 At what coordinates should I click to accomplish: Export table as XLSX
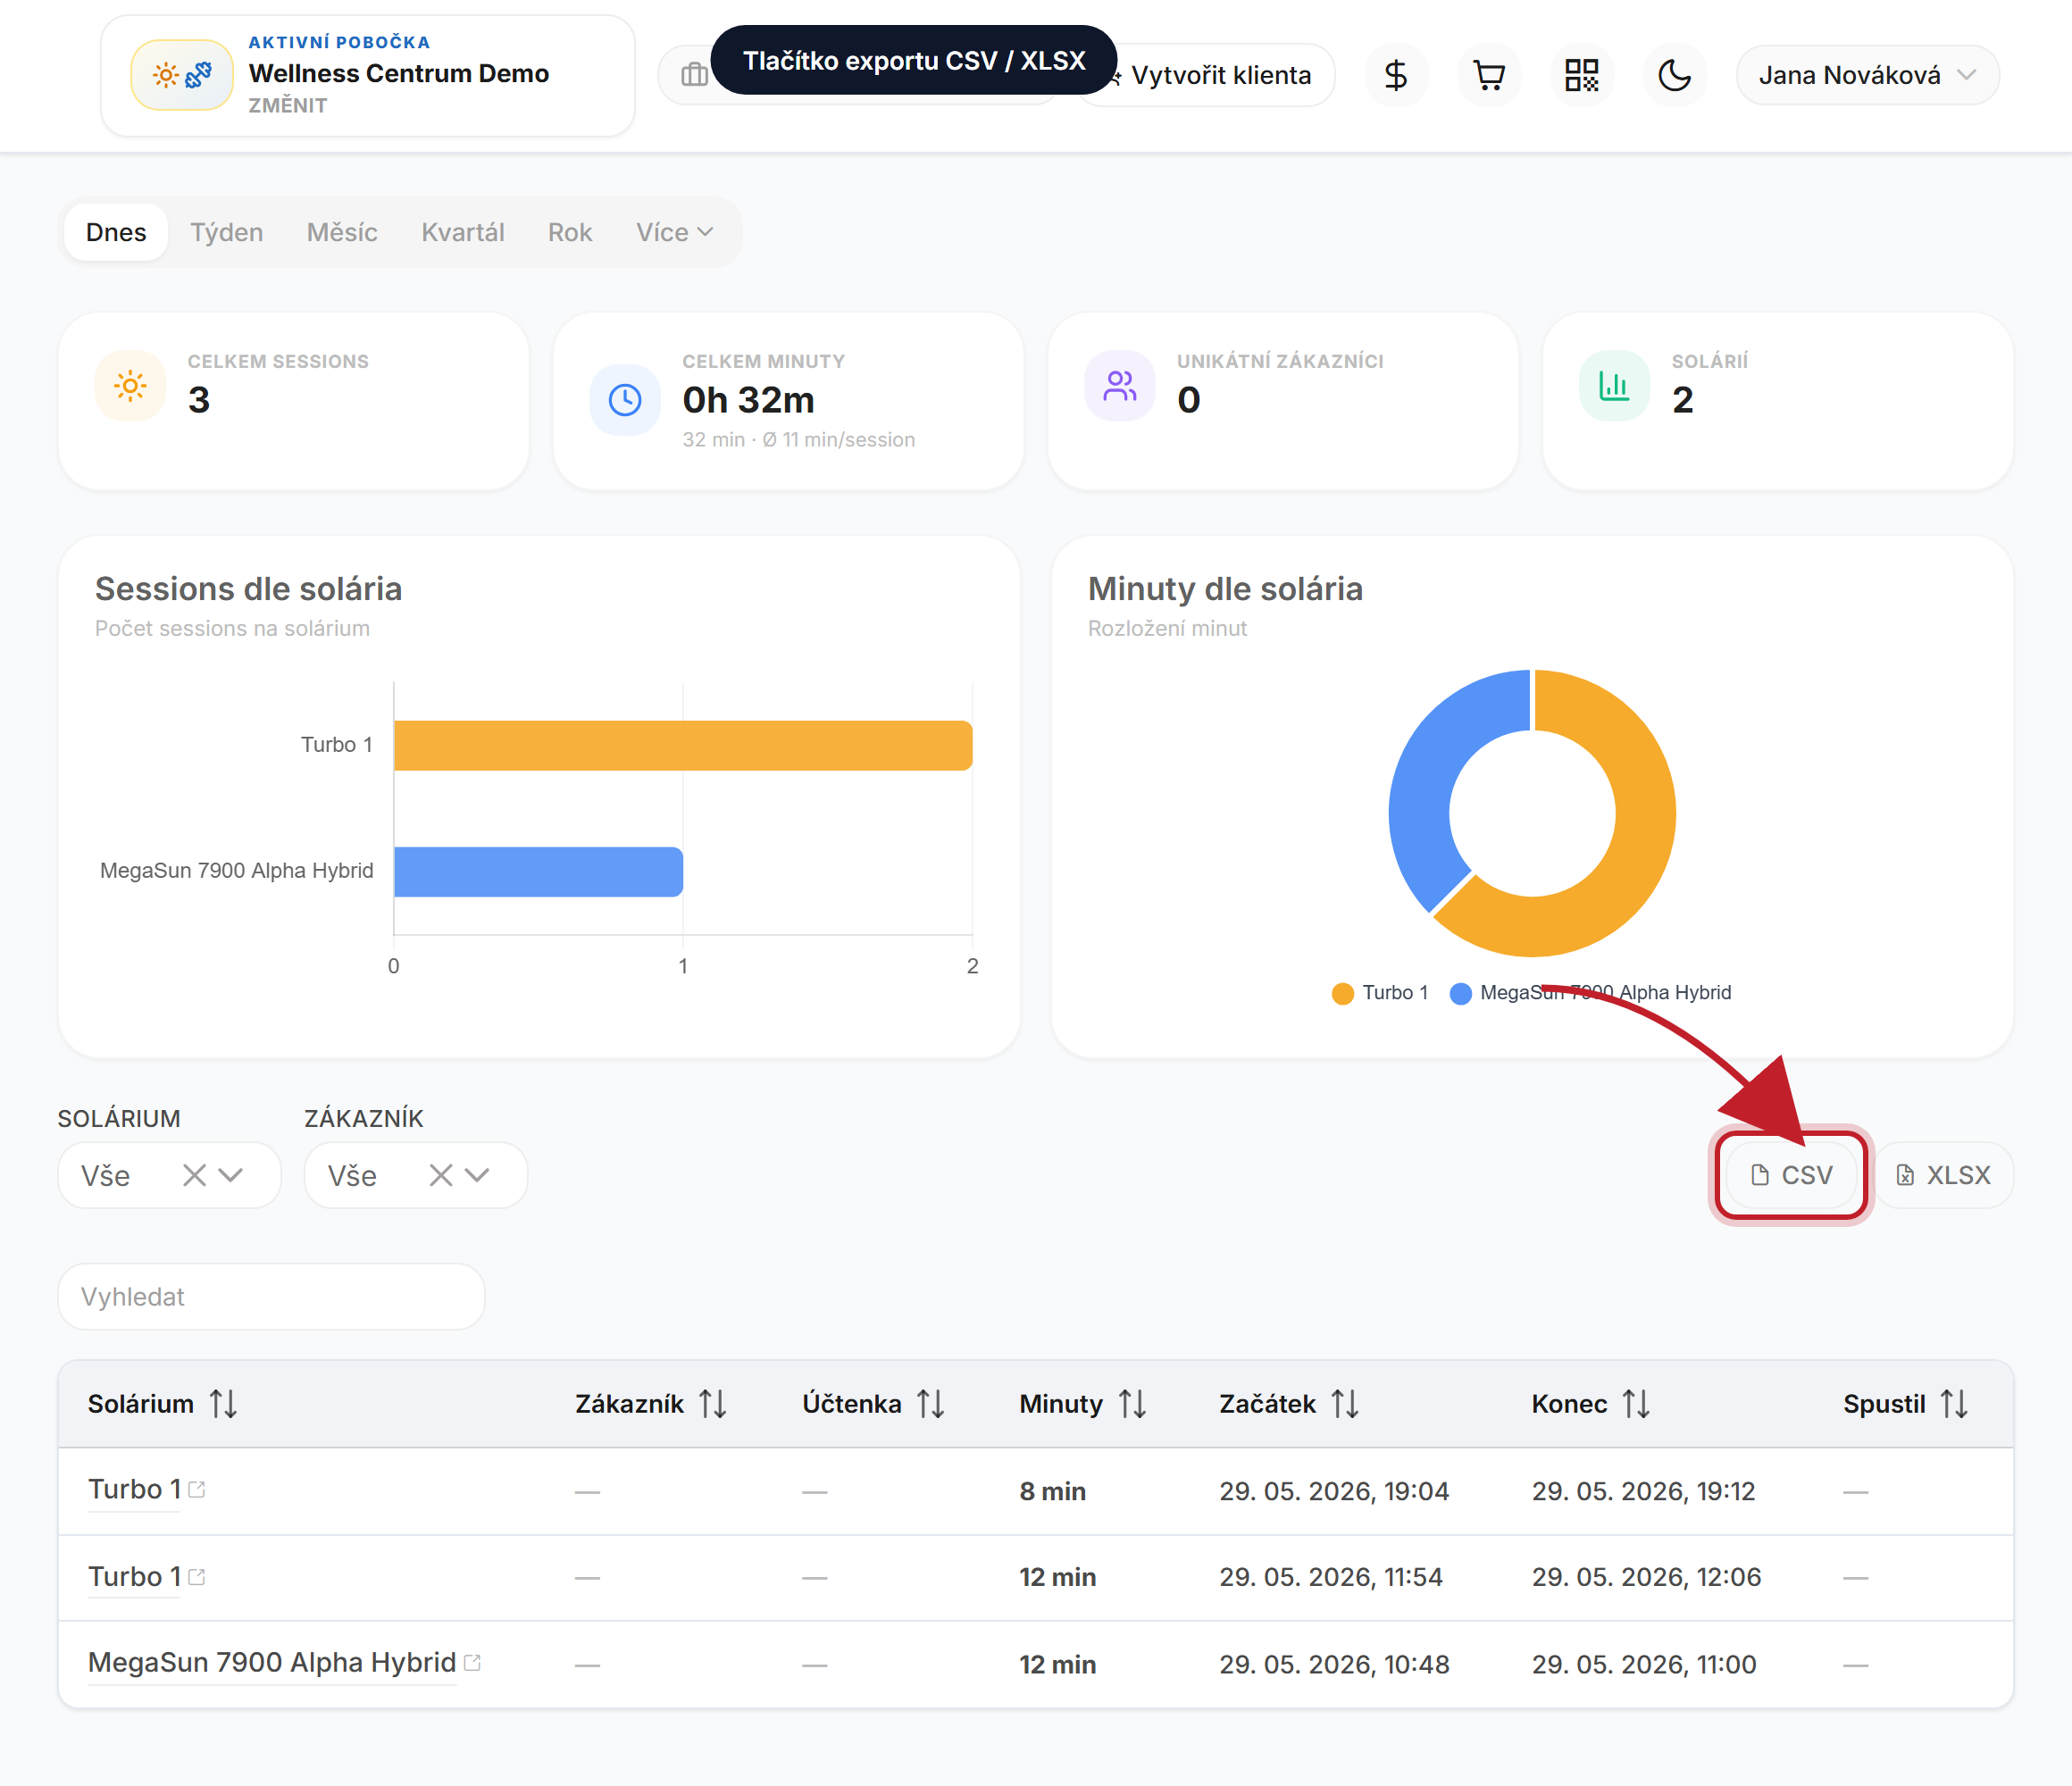pyautogui.click(x=1943, y=1175)
